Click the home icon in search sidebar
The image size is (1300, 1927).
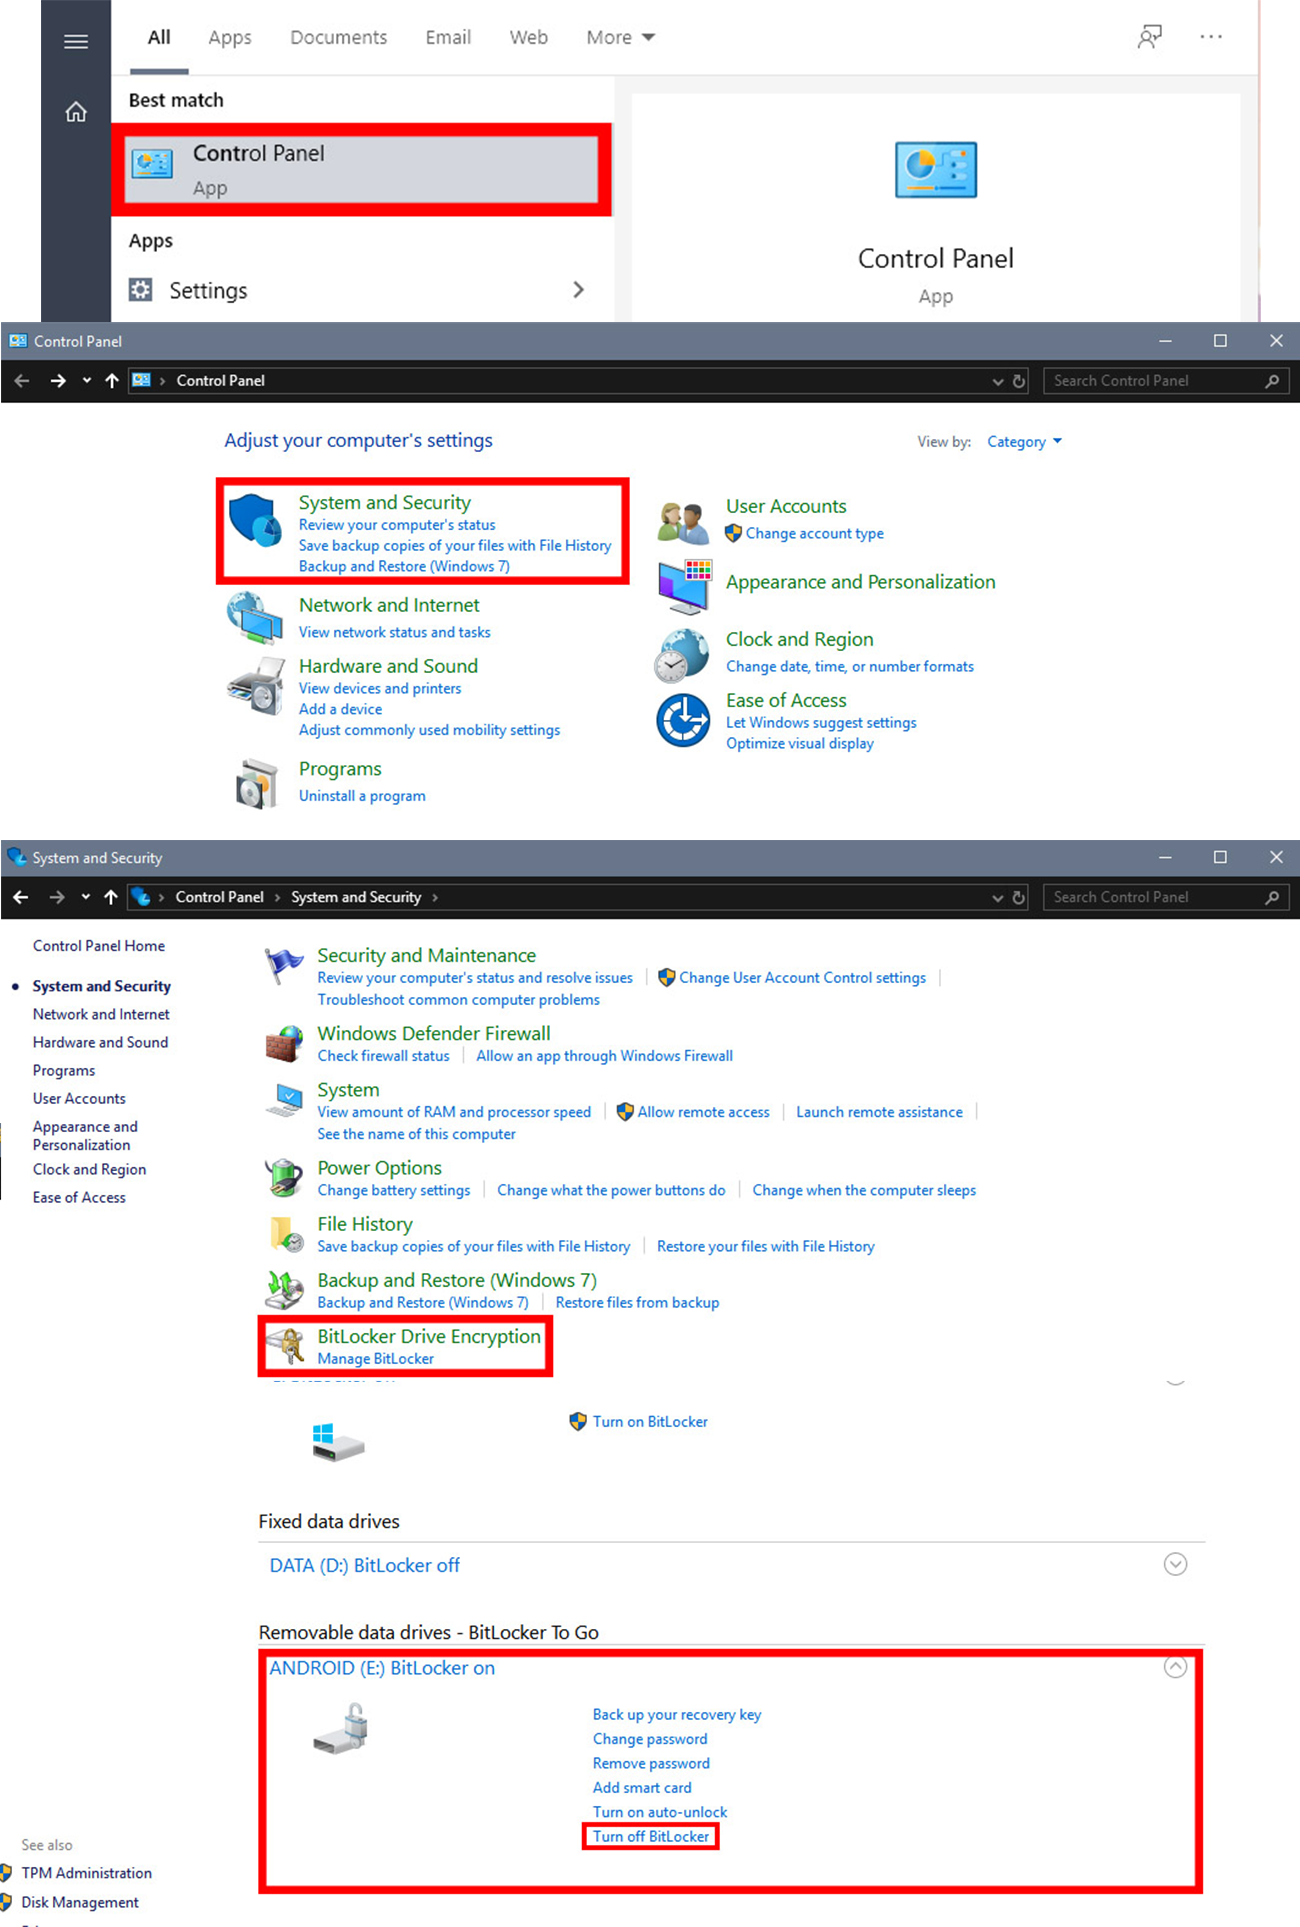tap(76, 112)
